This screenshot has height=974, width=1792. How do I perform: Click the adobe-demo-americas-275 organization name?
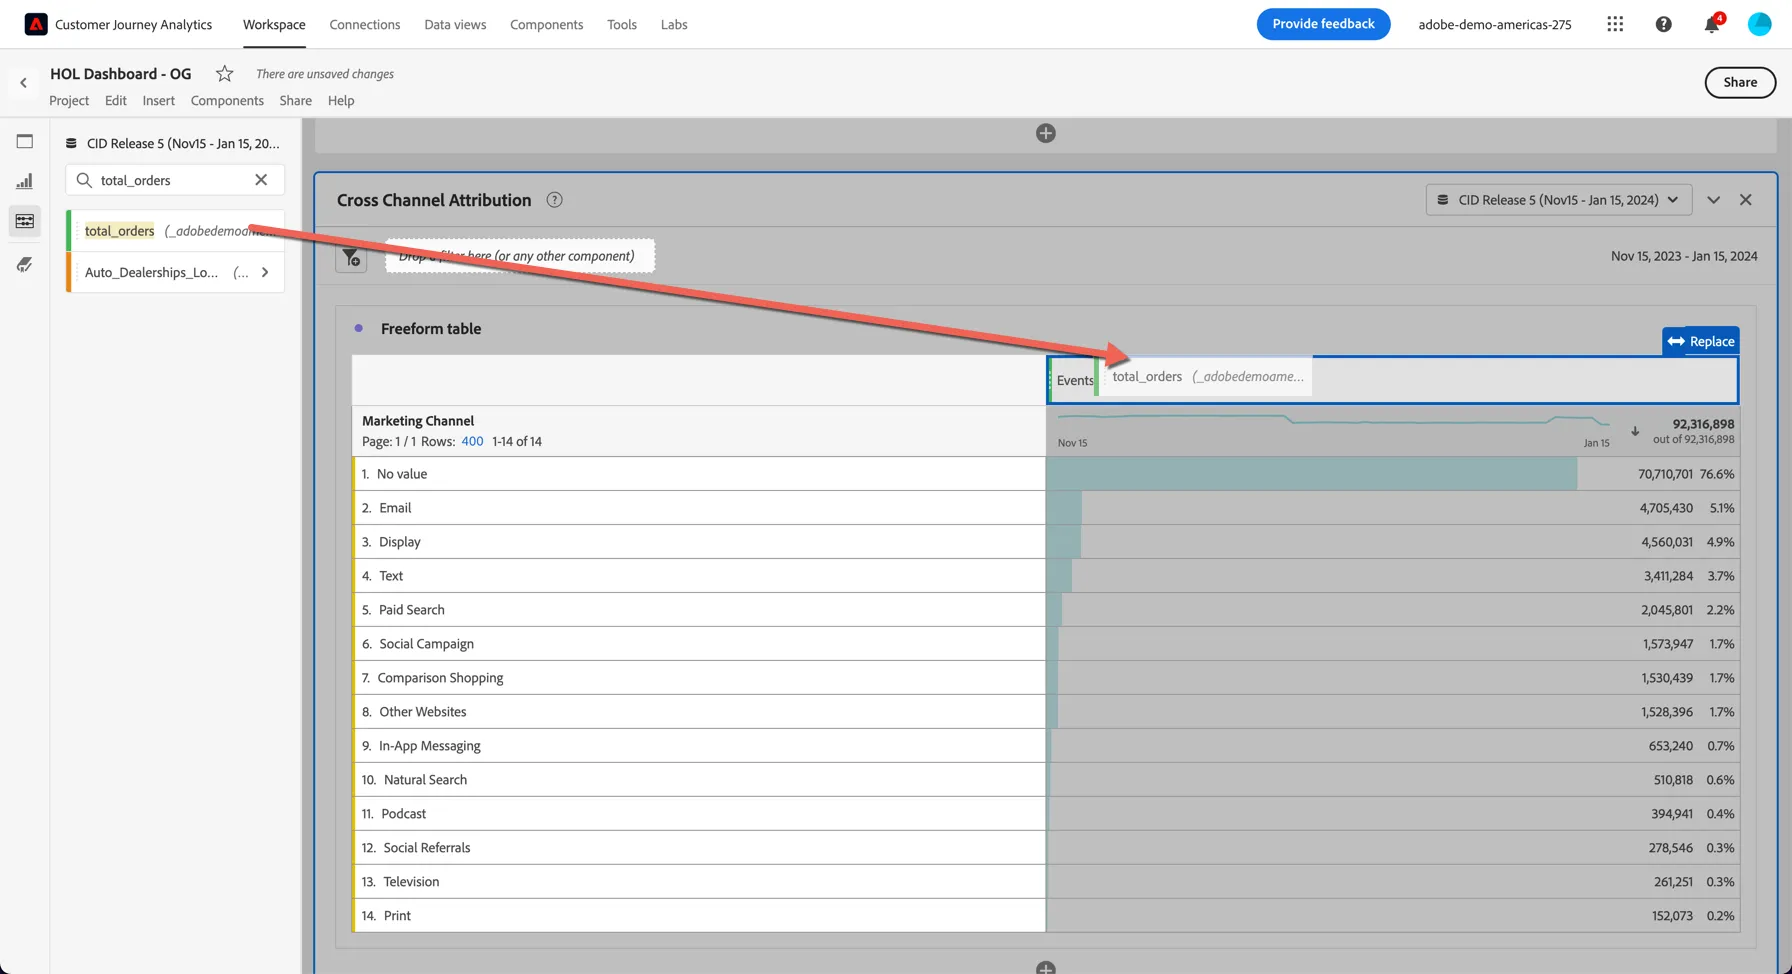[x=1495, y=24]
